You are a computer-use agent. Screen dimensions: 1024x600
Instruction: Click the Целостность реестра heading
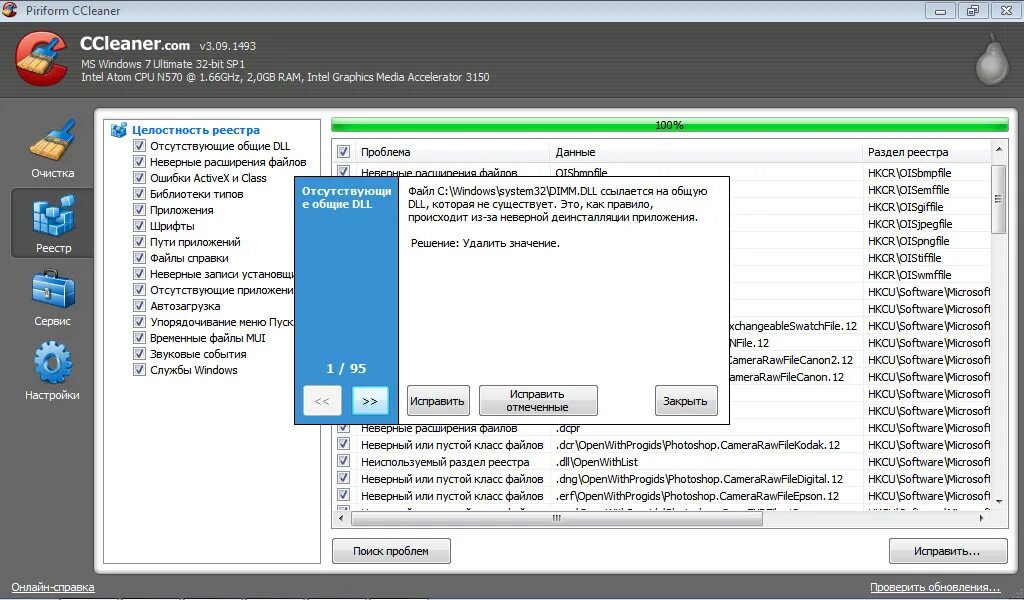pyautogui.click(x=196, y=130)
